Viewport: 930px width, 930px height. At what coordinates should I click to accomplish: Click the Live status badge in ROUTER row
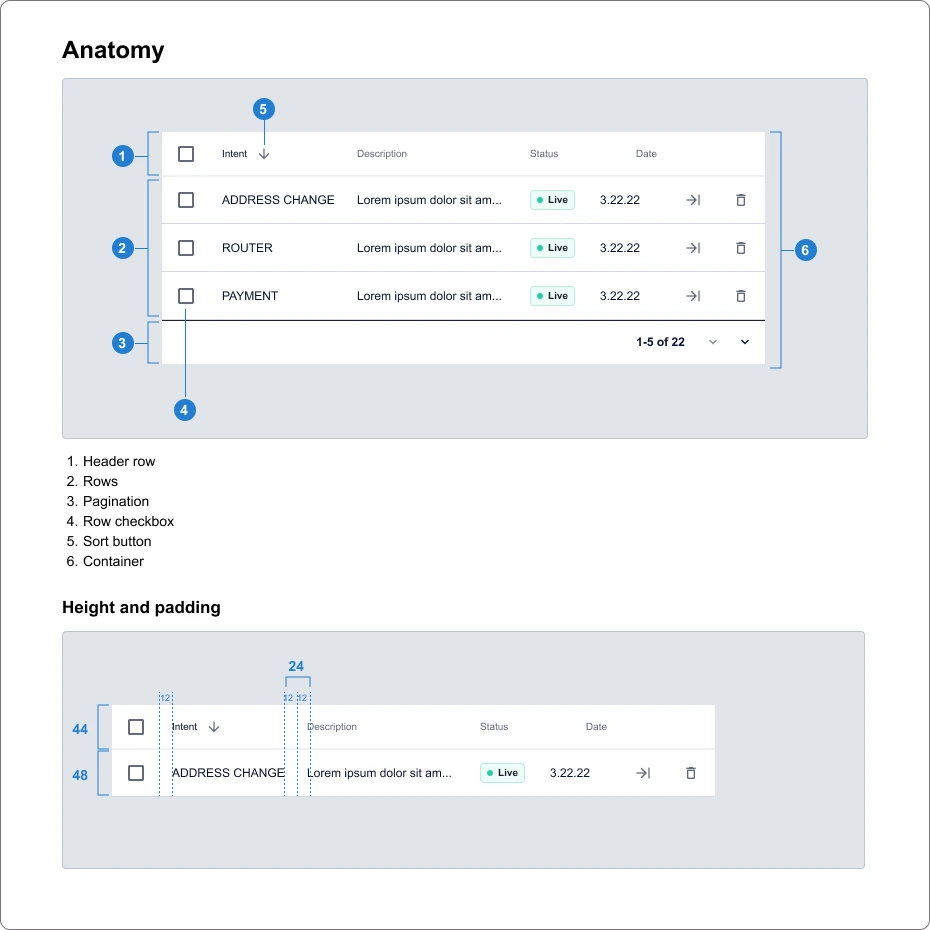click(552, 248)
